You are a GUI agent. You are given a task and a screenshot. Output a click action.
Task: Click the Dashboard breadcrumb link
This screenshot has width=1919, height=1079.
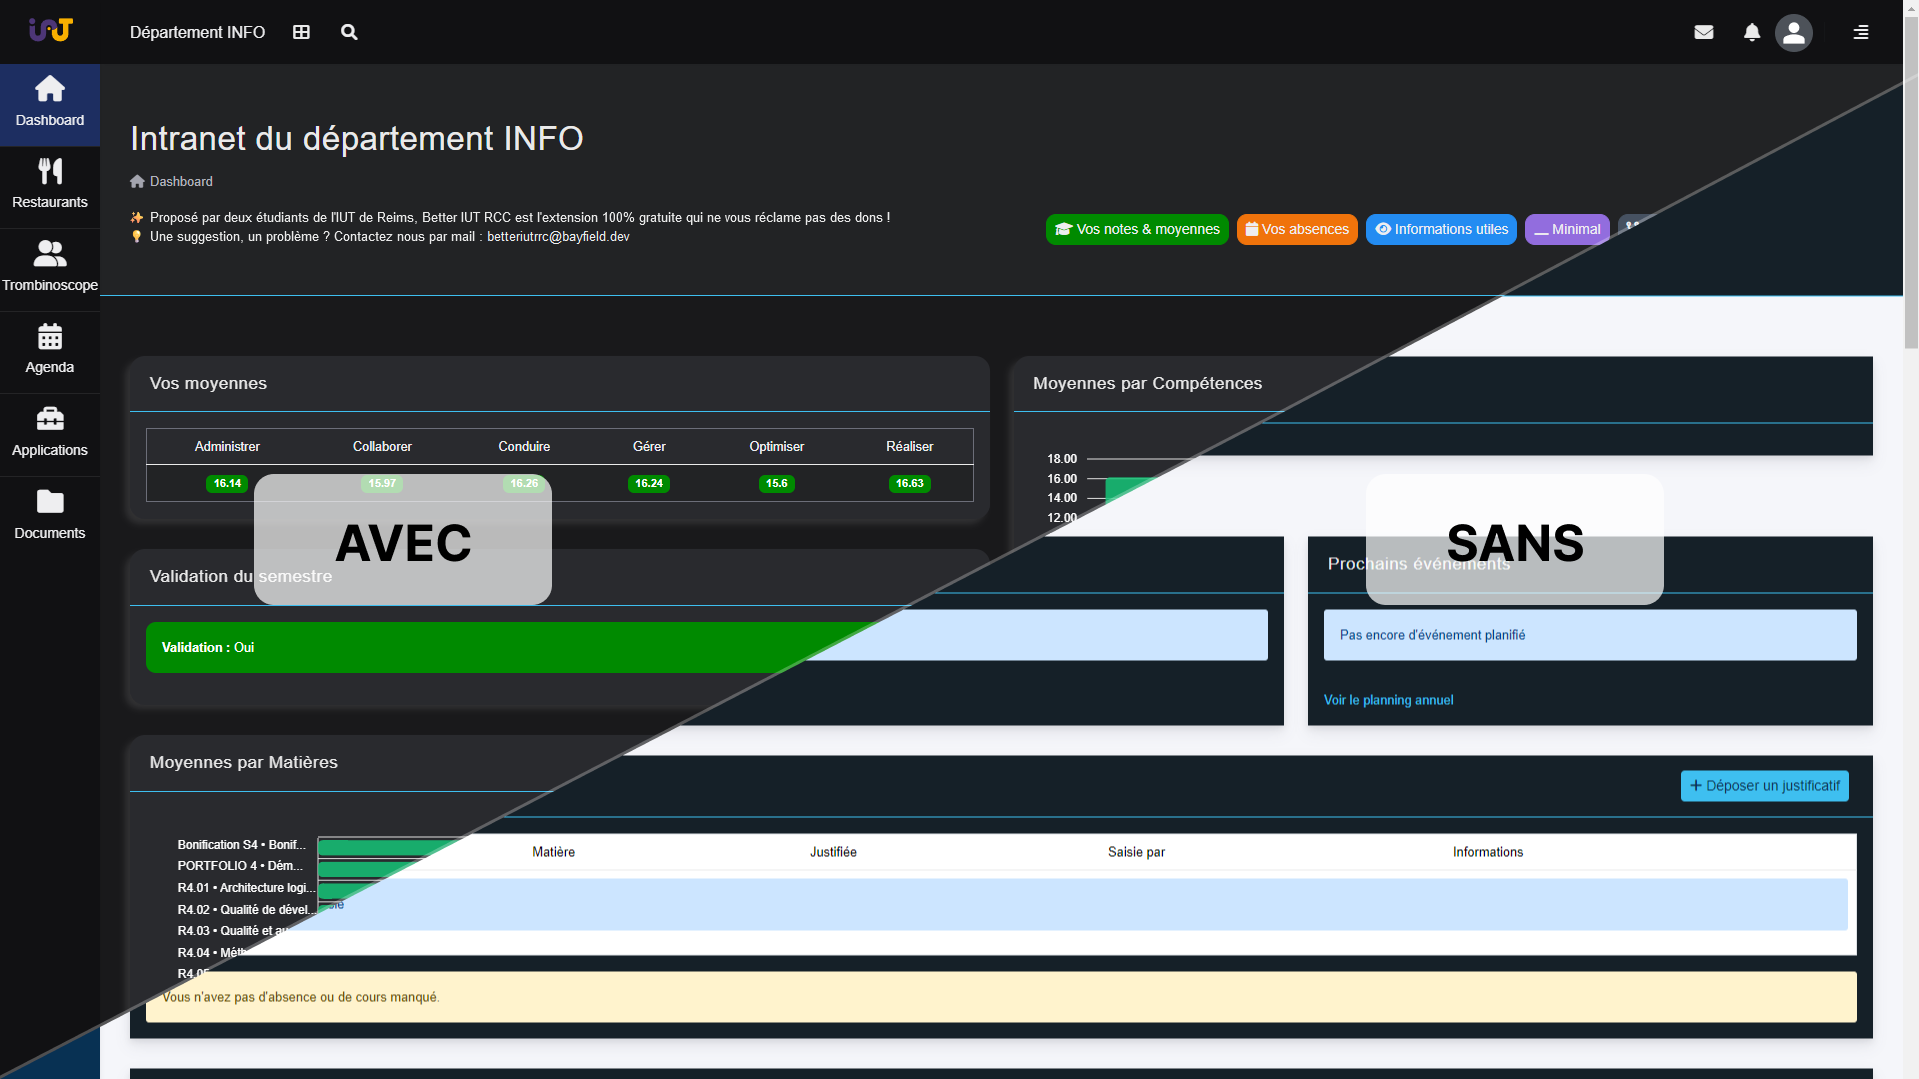(x=181, y=181)
